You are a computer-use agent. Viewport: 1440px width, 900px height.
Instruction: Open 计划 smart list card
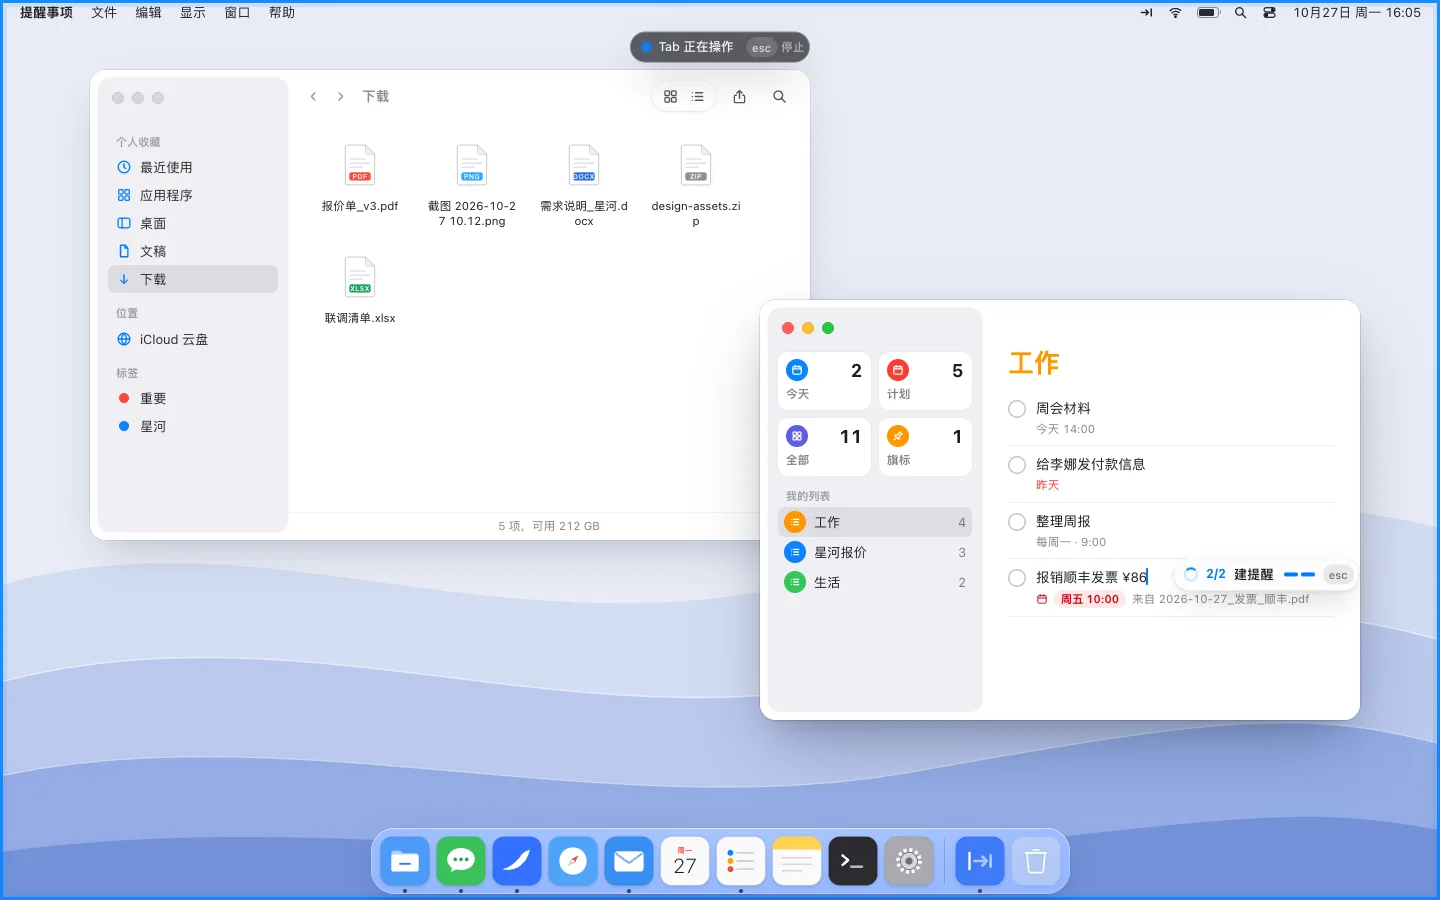[x=925, y=381]
